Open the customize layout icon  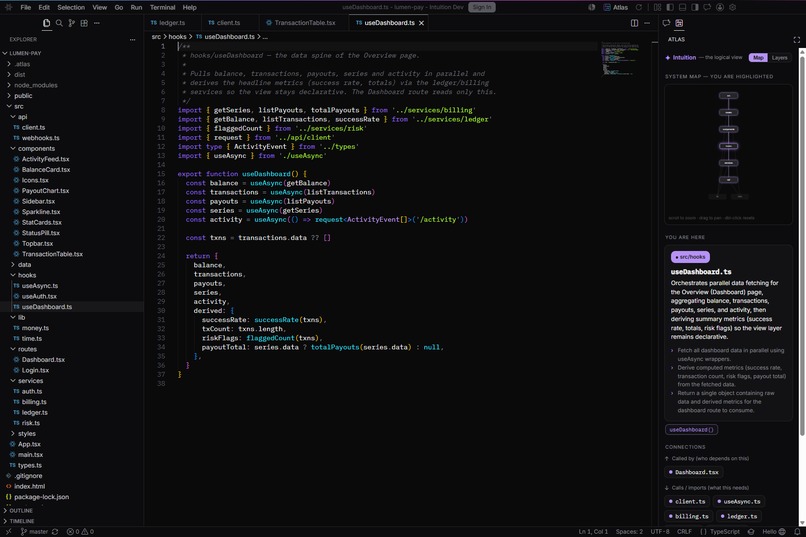coord(657,7)
